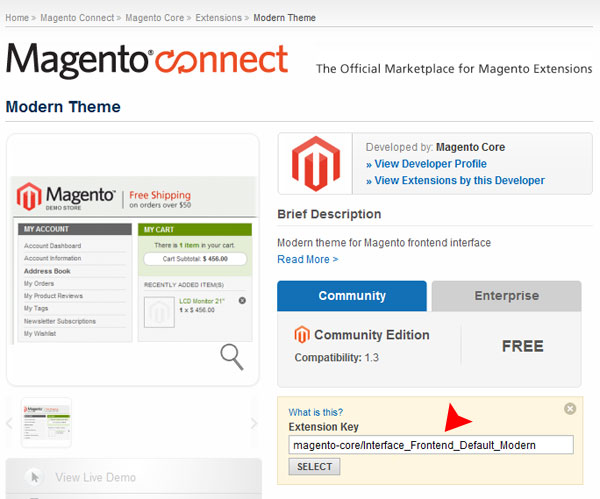This screenshot has height=499, width=600.
Task: Click the magnifier zoom icon on screenshot
Action: point(232,357)
